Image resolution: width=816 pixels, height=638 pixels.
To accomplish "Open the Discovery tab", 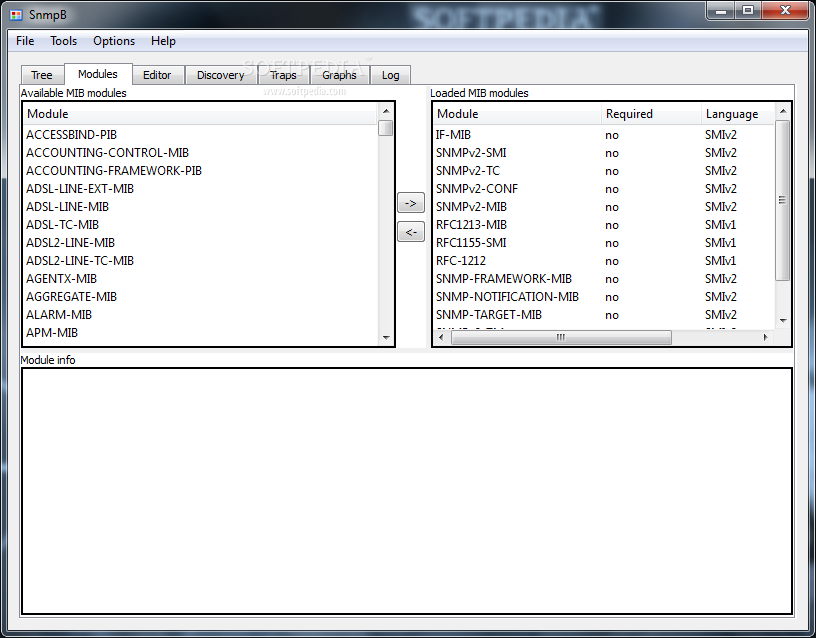I will click(221, 75).
